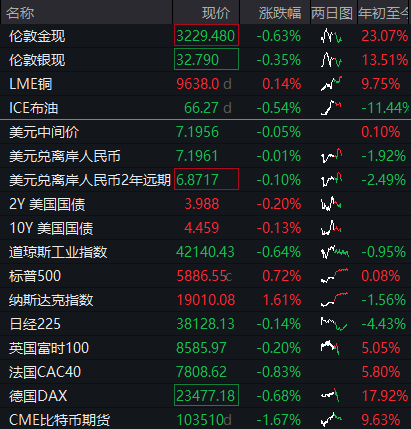
Task: Open CME比特币期货 sparkline chart
Action: (x=331, y=420)
